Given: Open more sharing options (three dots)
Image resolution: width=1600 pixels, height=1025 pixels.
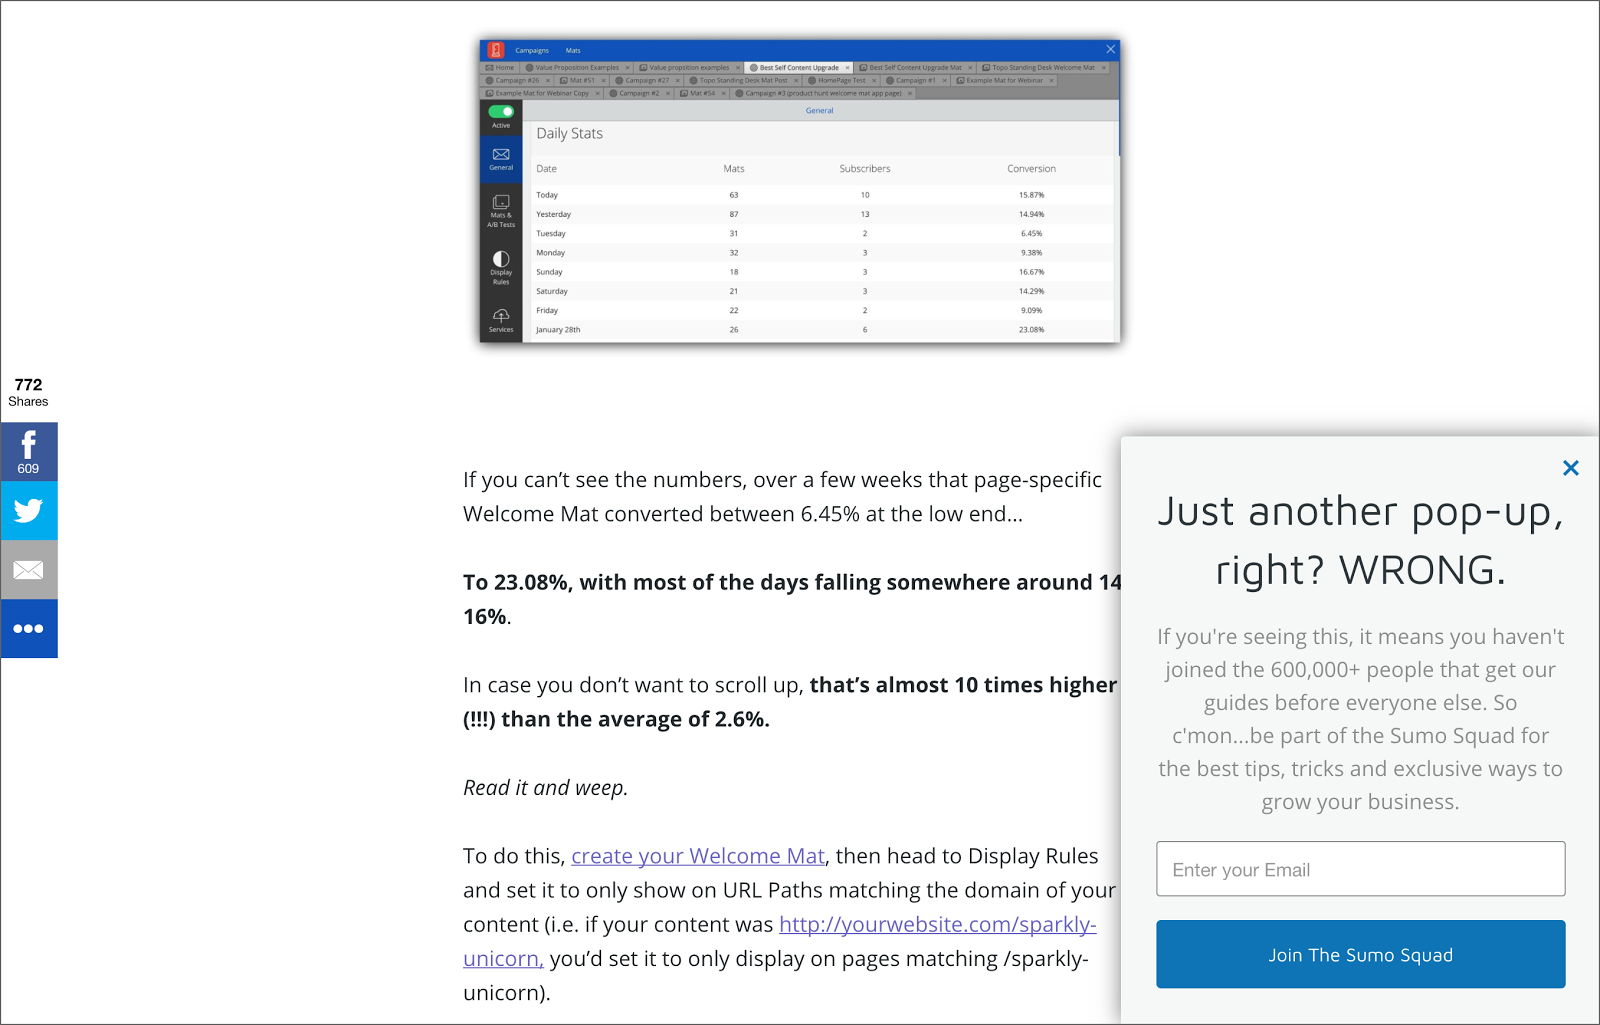Looking at the screenshot, I should click(x=29, y=629).
